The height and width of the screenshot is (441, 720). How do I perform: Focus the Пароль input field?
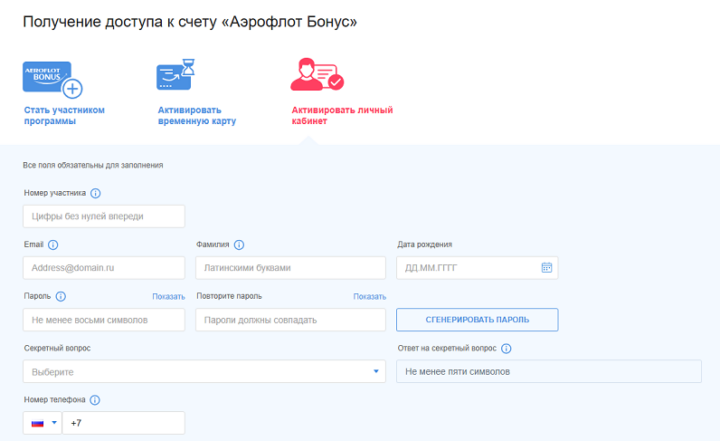104,320
